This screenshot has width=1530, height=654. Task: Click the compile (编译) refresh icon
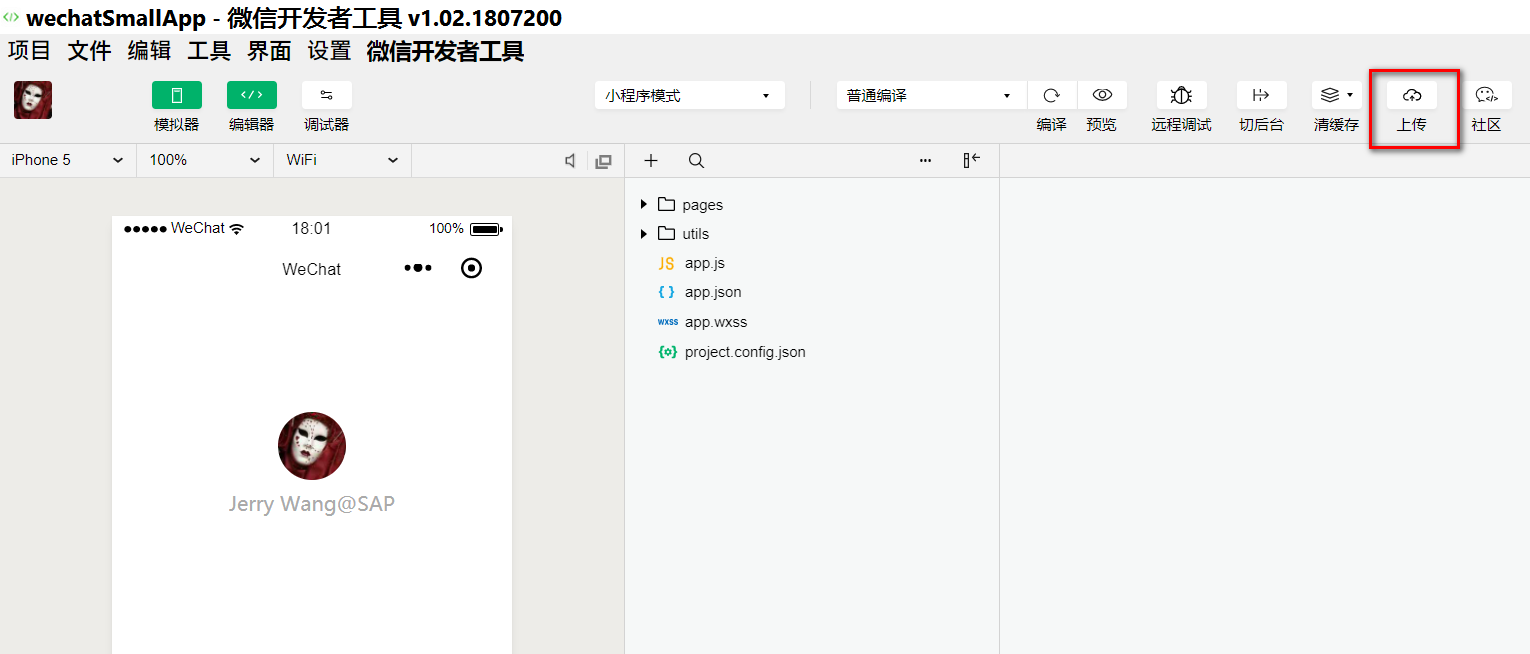click(x=1052, y=95)
